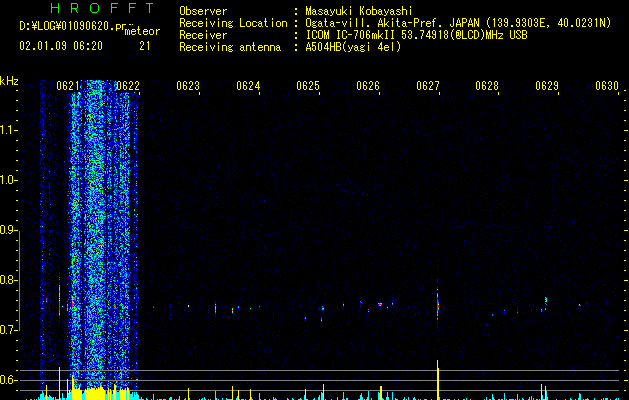Click the HROFFT title text
This screenshot has height=400, width=629.
[x=103, y=8]
